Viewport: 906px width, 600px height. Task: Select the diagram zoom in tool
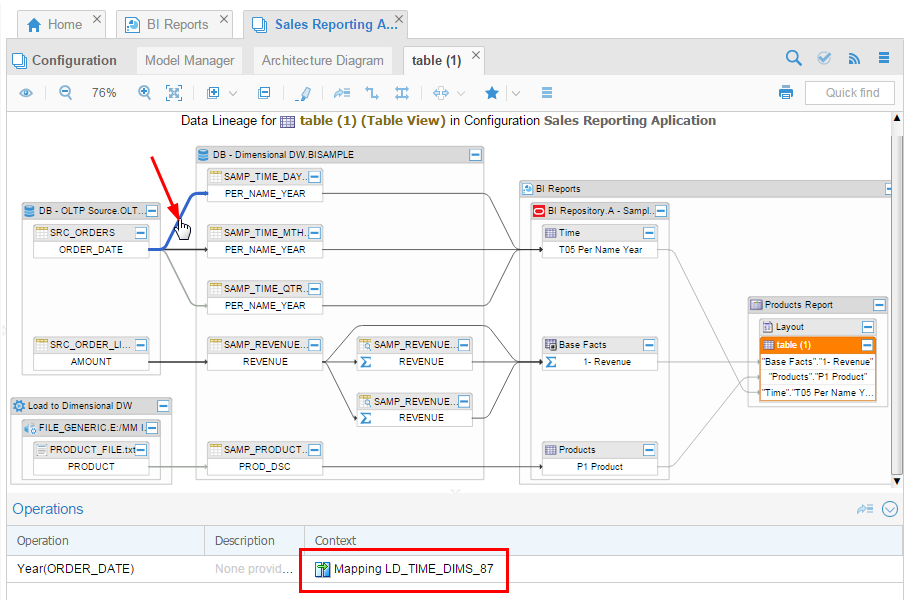click(143, 92)
